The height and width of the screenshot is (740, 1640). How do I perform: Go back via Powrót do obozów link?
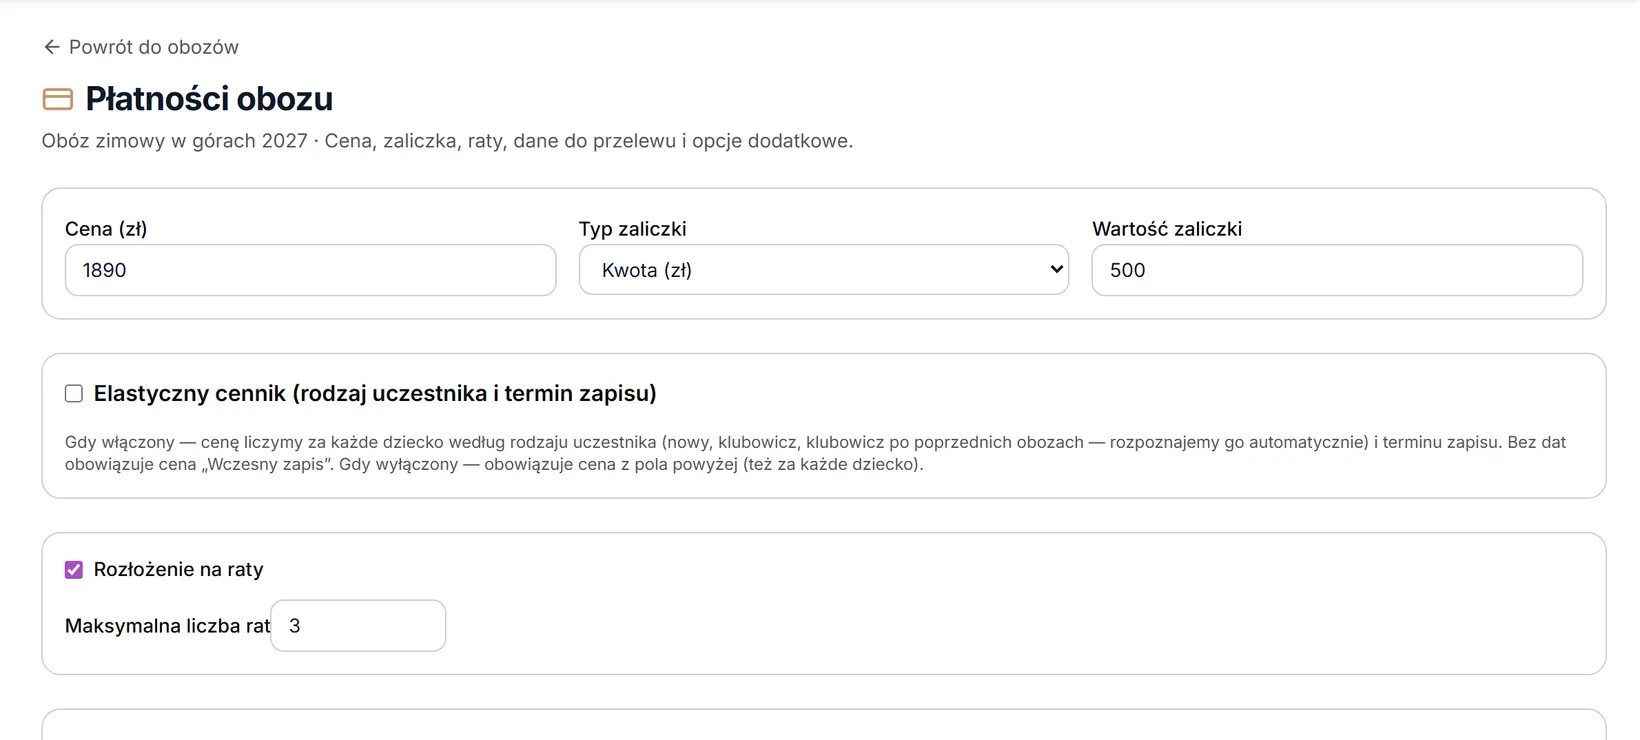pos(141,47)
